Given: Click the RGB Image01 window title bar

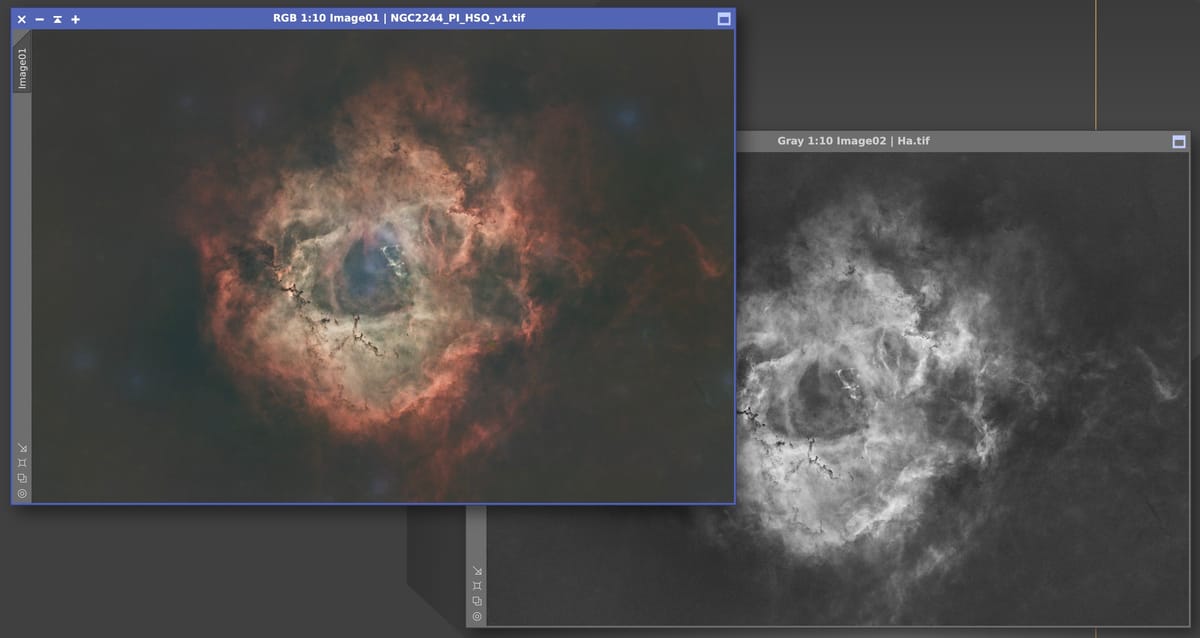Looking at the screenshot, I should click(398, 19).
